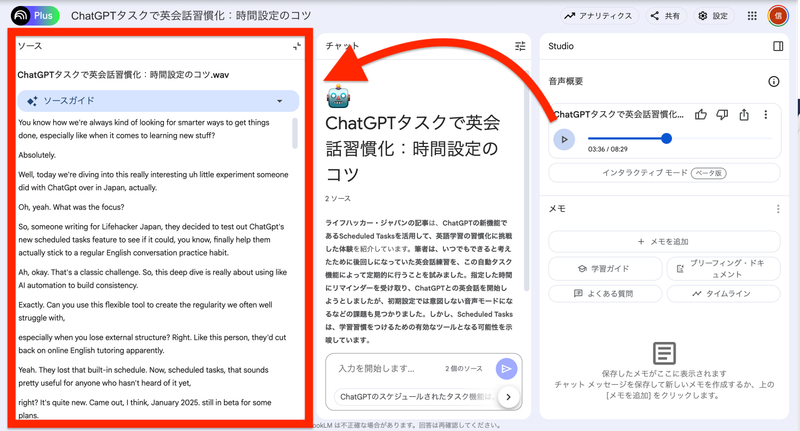Click the audio overview share icon
The width and height of the screenshot is (800, 431).
pyautogui.click(x=744, y=115)
